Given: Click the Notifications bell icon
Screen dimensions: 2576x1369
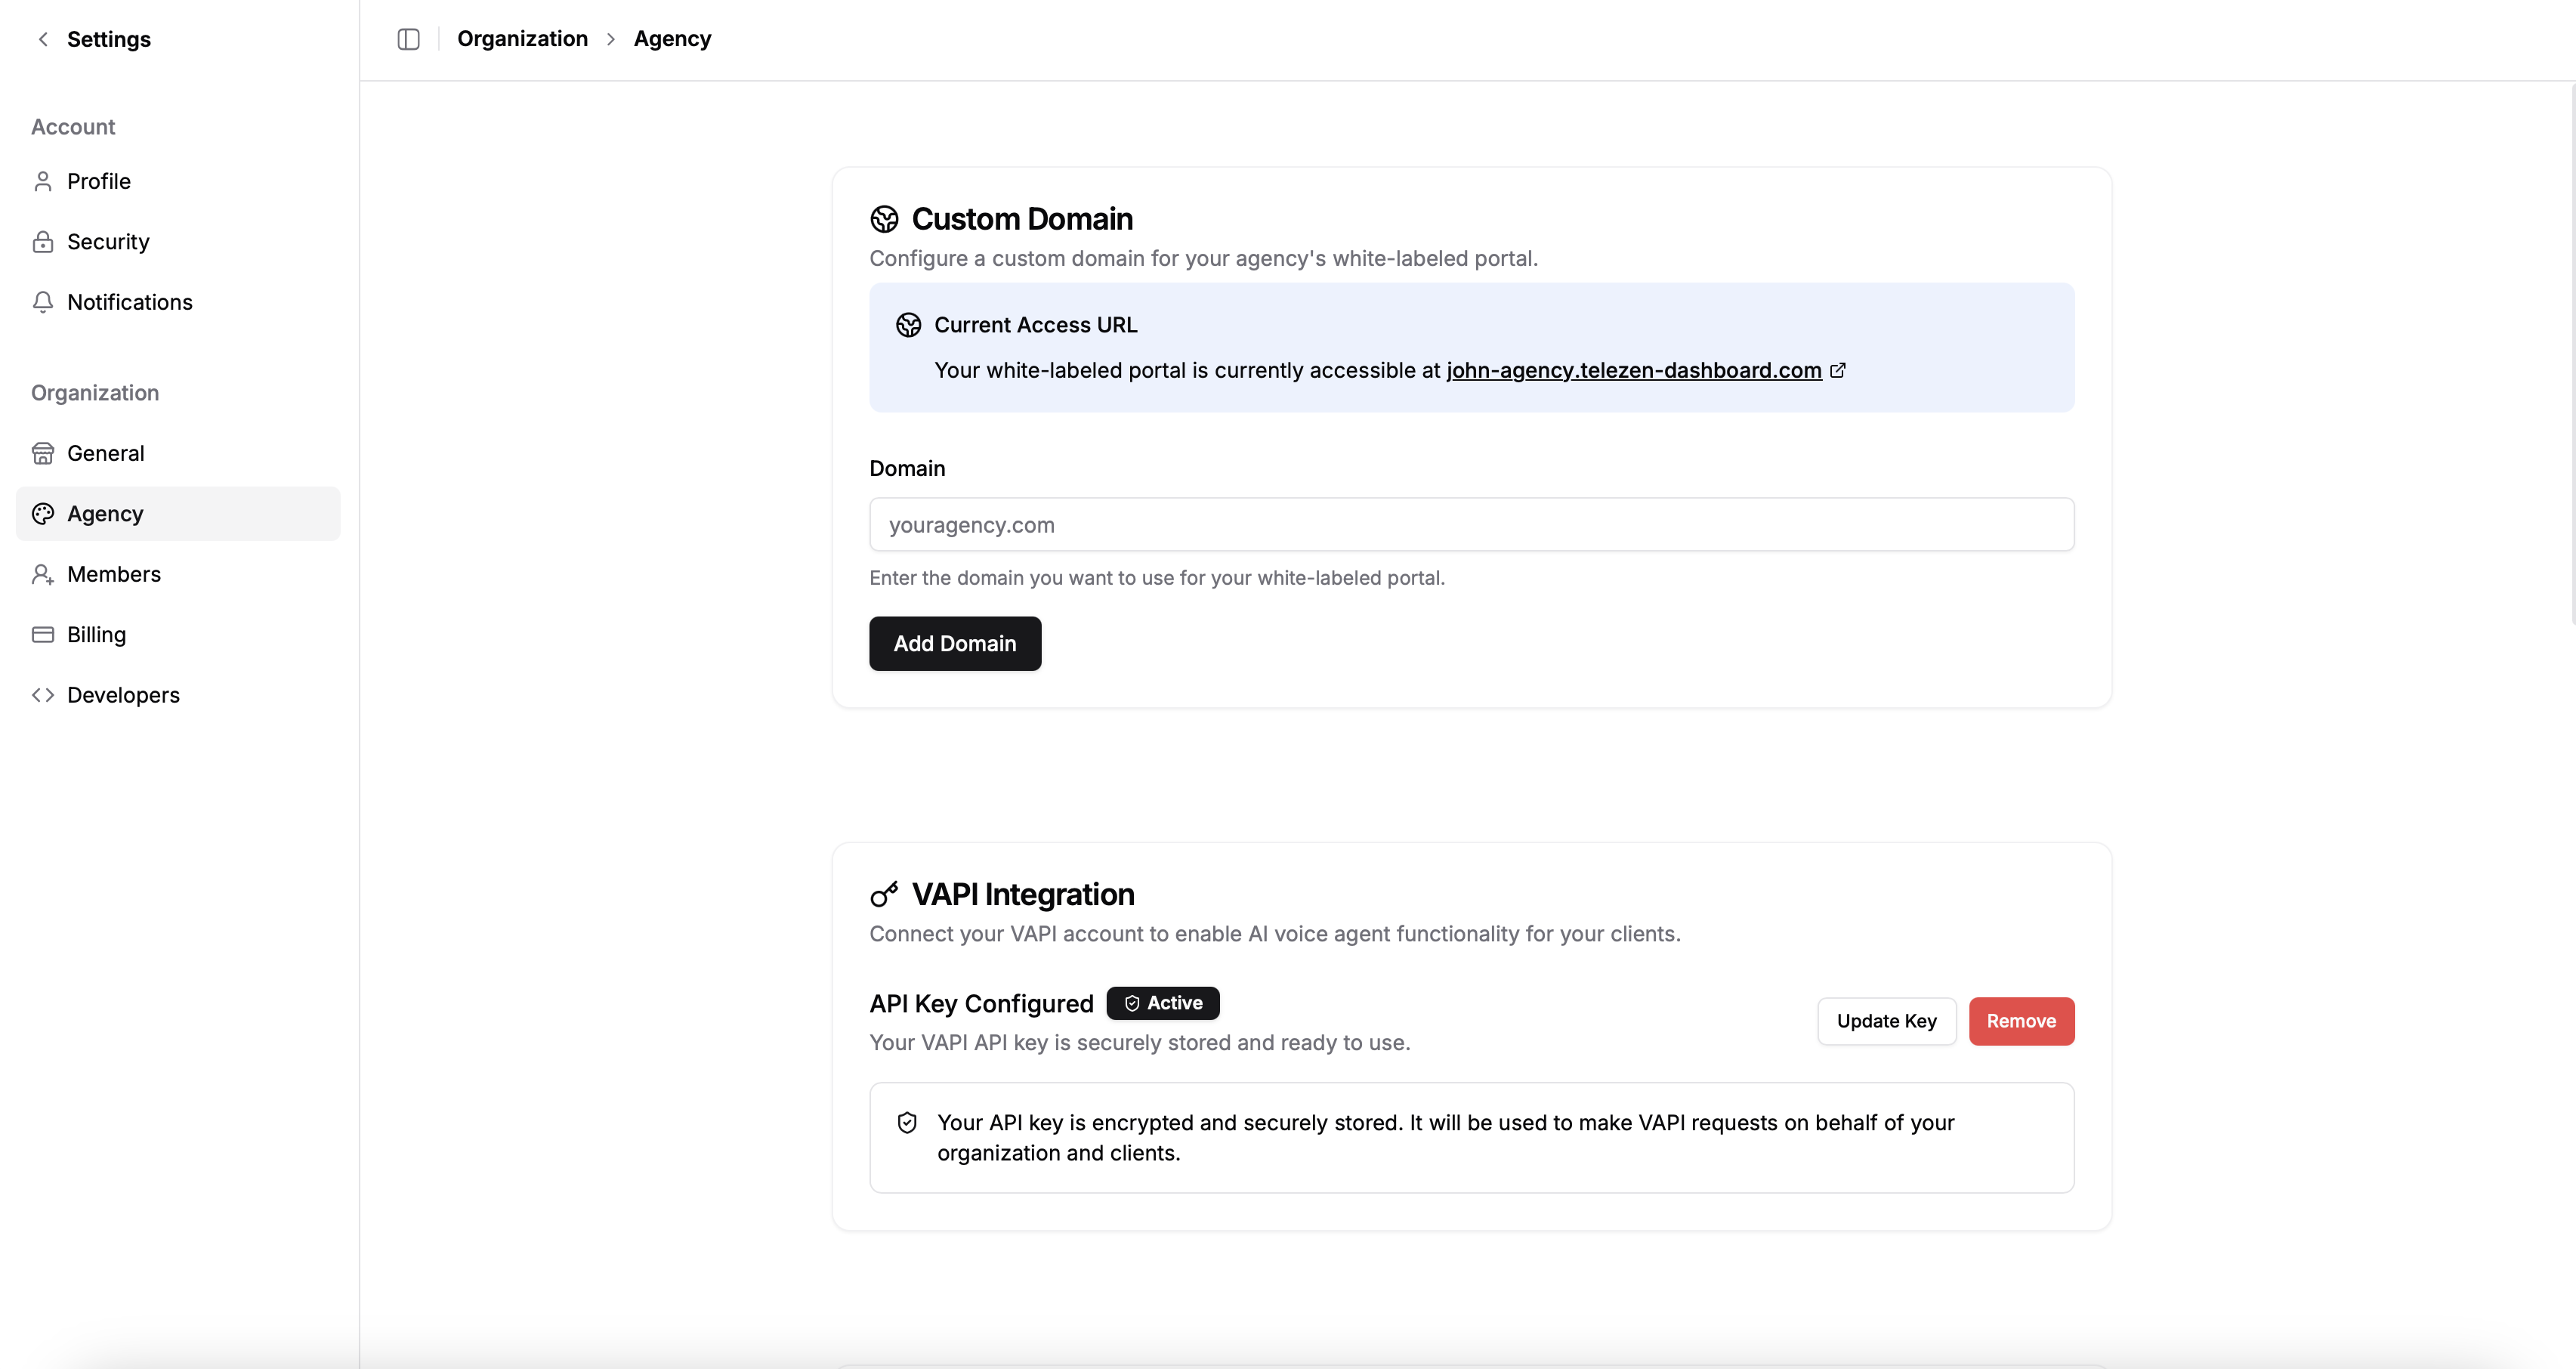Looking at the screenshot, I should click(43, 302).
